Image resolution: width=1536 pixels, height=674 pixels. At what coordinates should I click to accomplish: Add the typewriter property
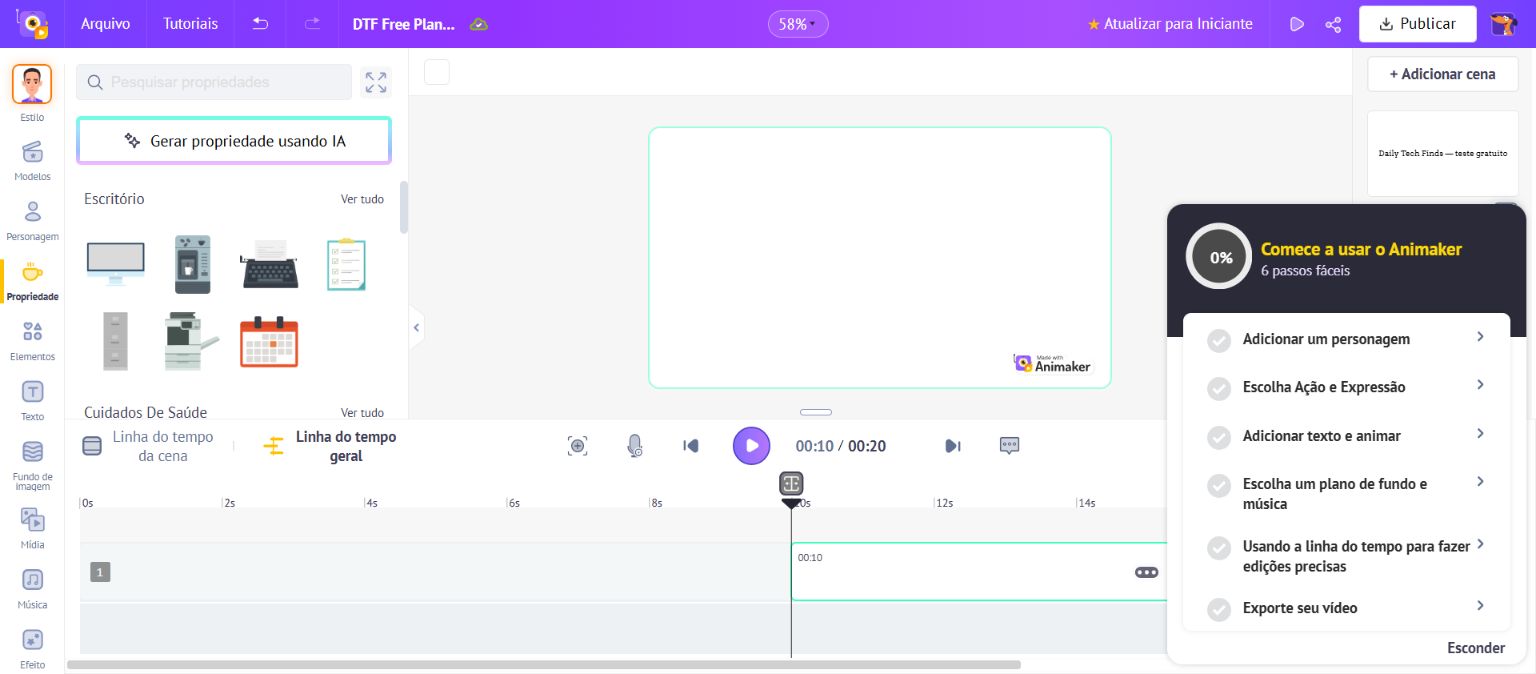coord(270,264)
